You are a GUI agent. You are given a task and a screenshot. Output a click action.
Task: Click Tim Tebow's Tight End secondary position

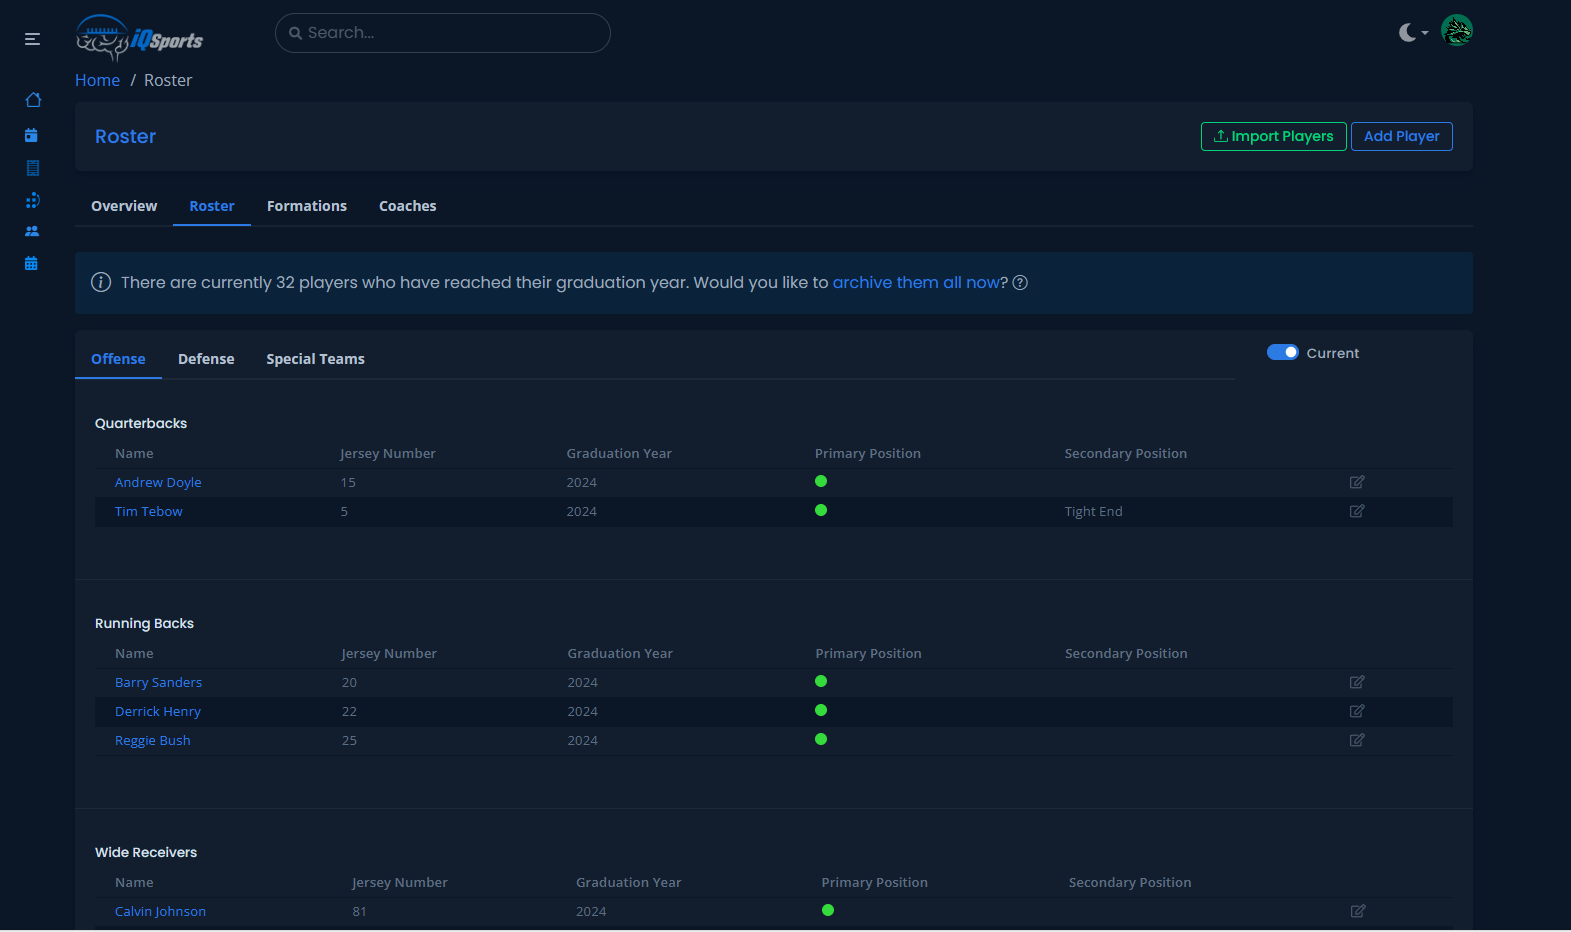[x=1093, y=511]
